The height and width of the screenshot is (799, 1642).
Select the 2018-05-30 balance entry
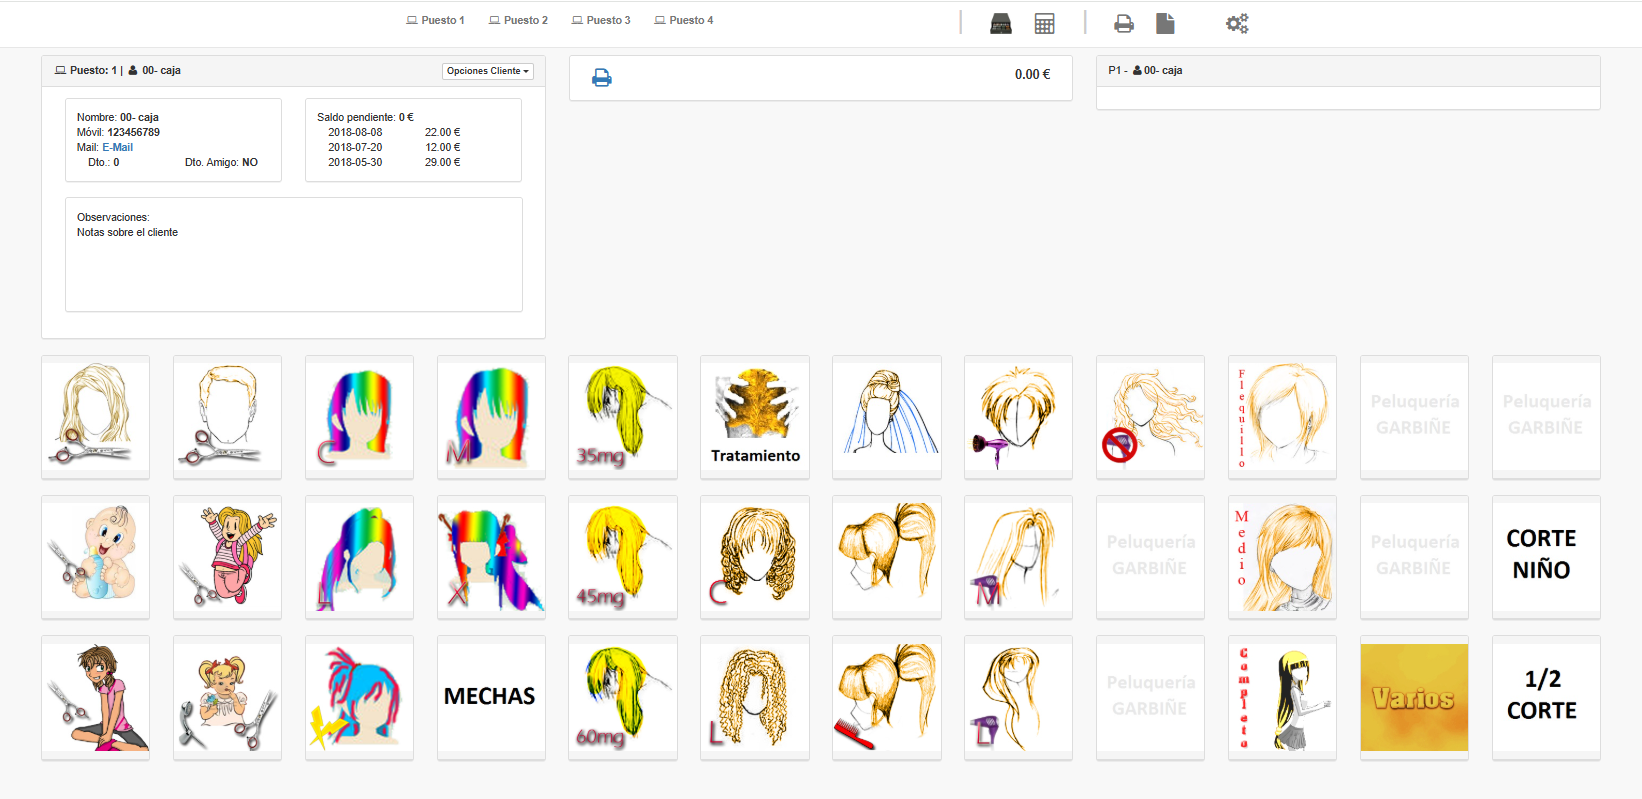(394, 162)
